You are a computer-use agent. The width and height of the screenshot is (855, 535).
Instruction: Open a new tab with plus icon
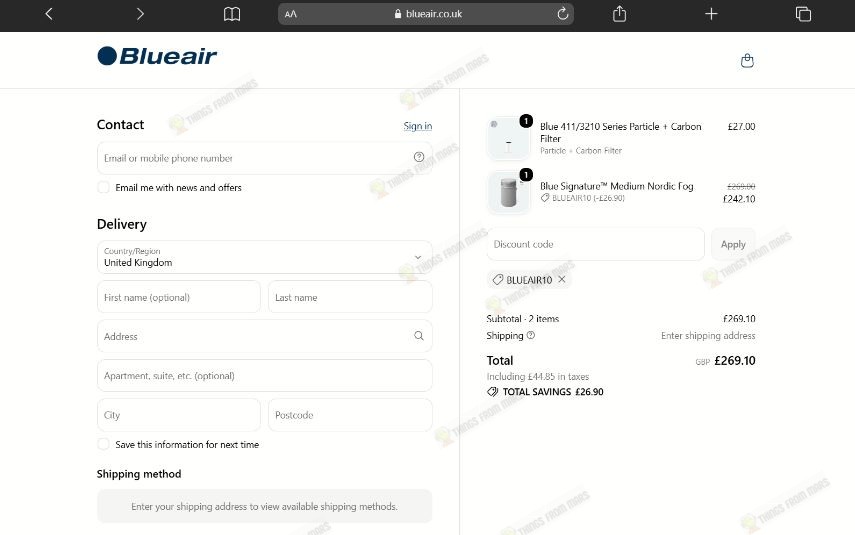click(x=711, y=14)
